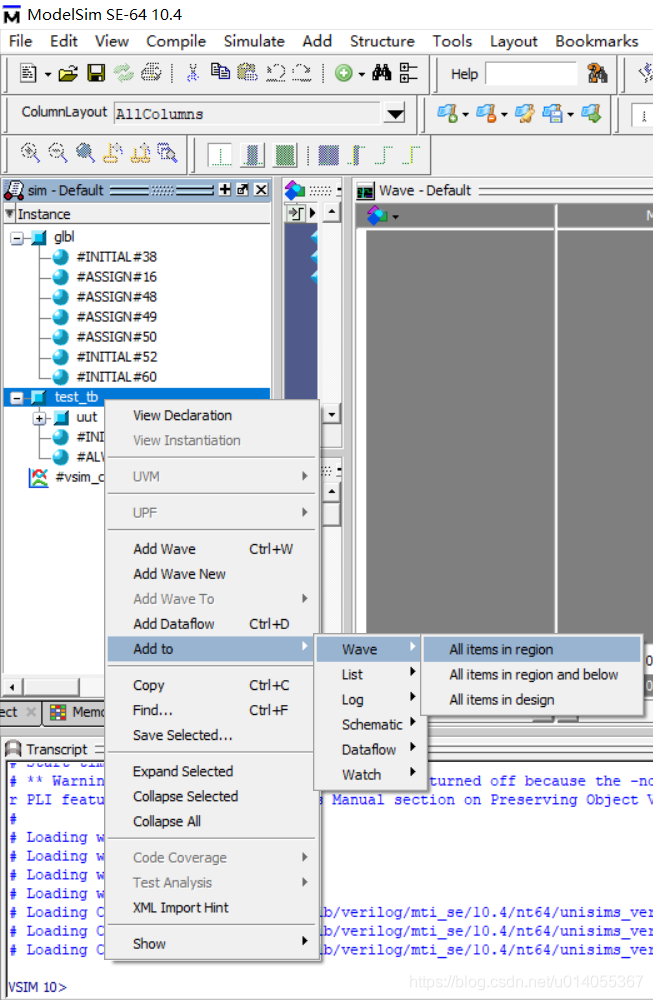Screen dimensions: 653x1000
Task: Click the Paste clipboard icon
Action: [x=247, y=72]
